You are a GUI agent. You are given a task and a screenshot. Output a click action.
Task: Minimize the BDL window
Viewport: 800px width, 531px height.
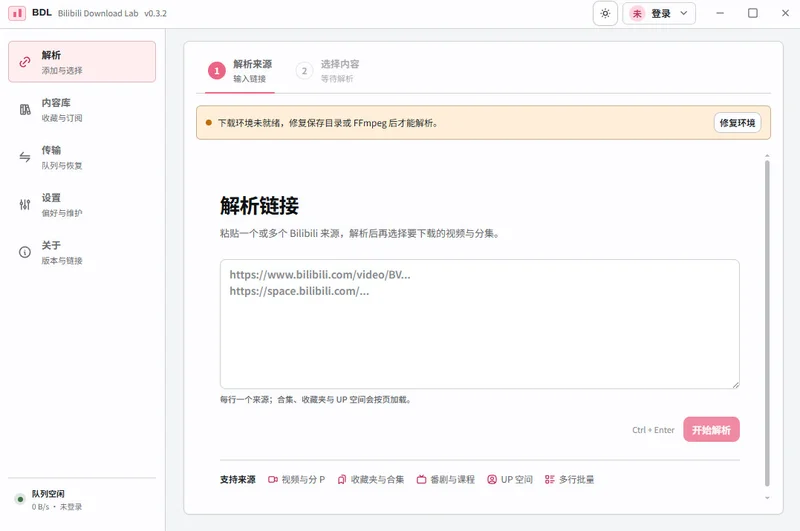[x=720, y=13]
